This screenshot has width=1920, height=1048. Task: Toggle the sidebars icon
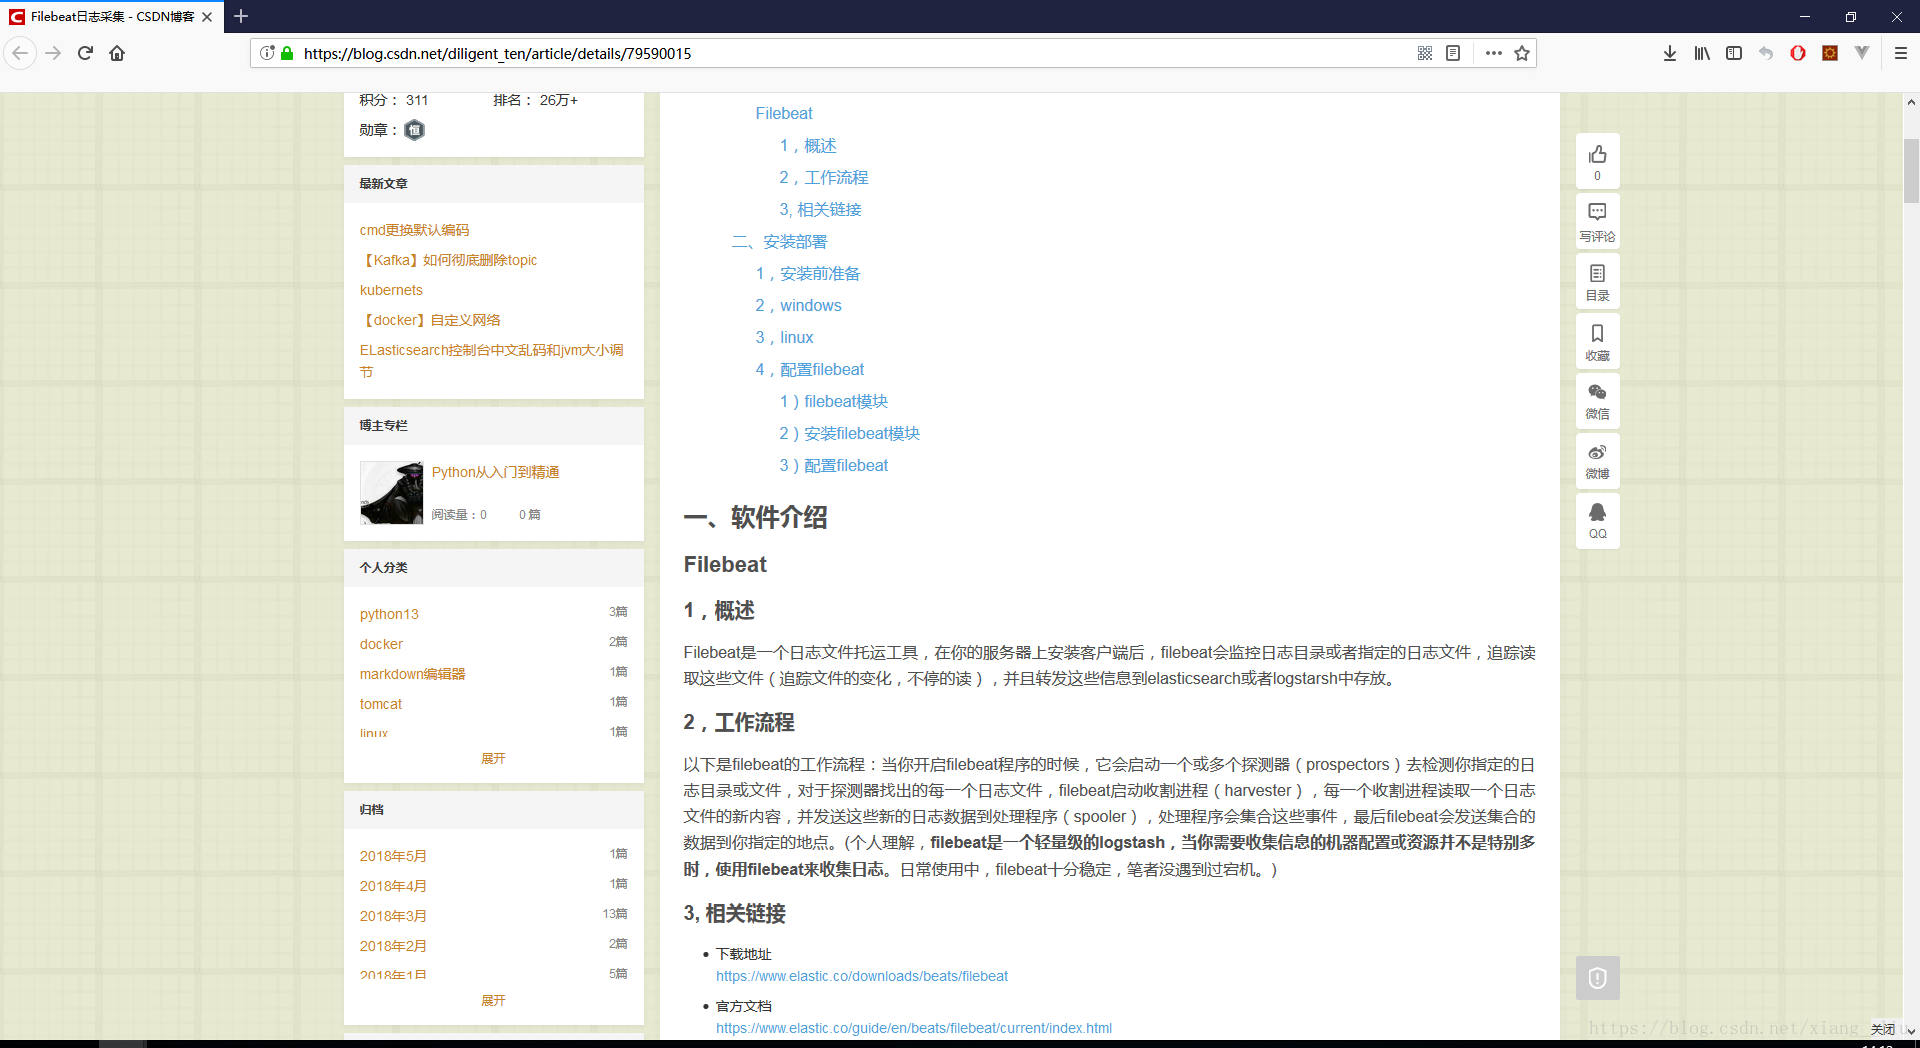[1734, 53]
